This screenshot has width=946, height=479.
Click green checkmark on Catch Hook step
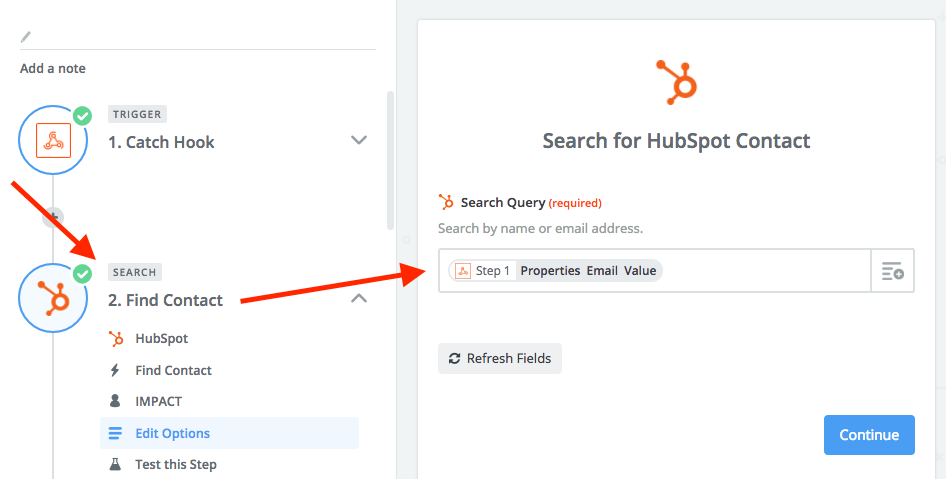[x=82, y=116]
